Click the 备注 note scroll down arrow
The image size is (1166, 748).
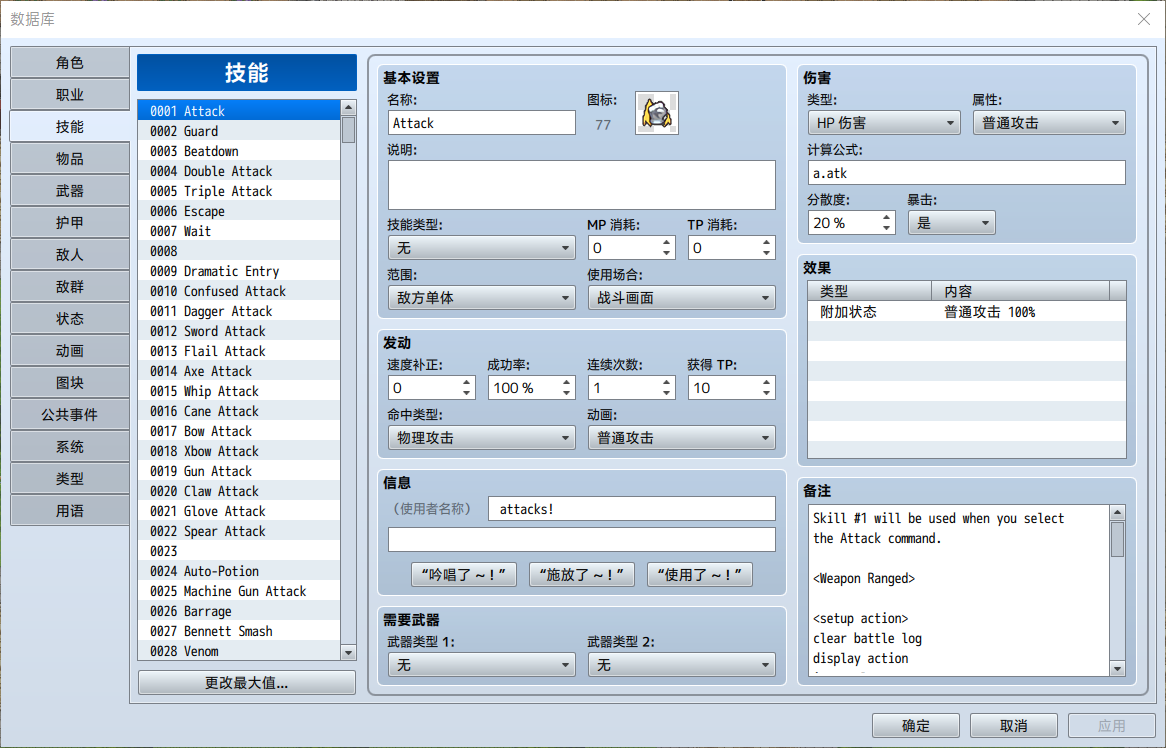point(1118,669)
